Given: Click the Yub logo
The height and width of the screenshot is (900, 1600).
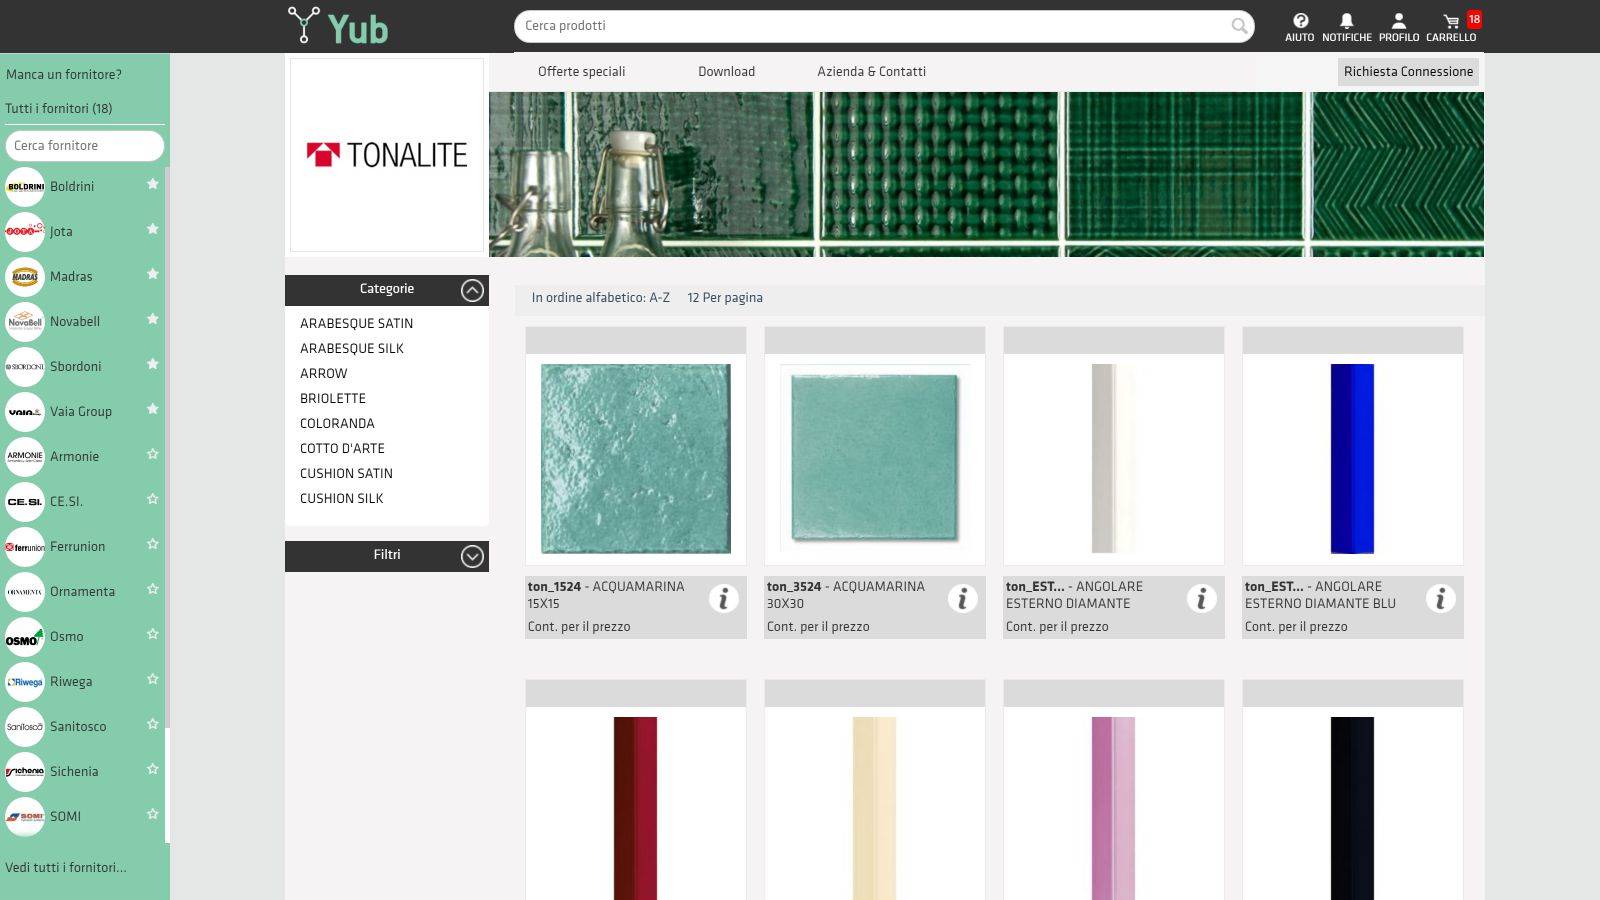Looking at the screenshot, I should tap(337, 27).
